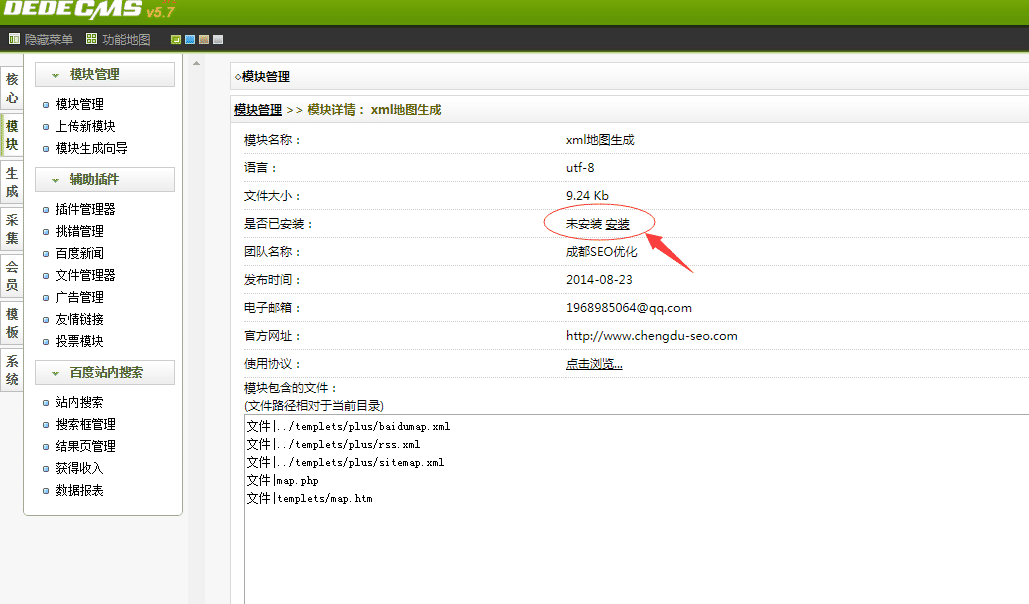Switch to 采集 side tab
Image resolution: width=1029 pixels, height=604 pixels.
pyautogui.click(x=12, y=229)
